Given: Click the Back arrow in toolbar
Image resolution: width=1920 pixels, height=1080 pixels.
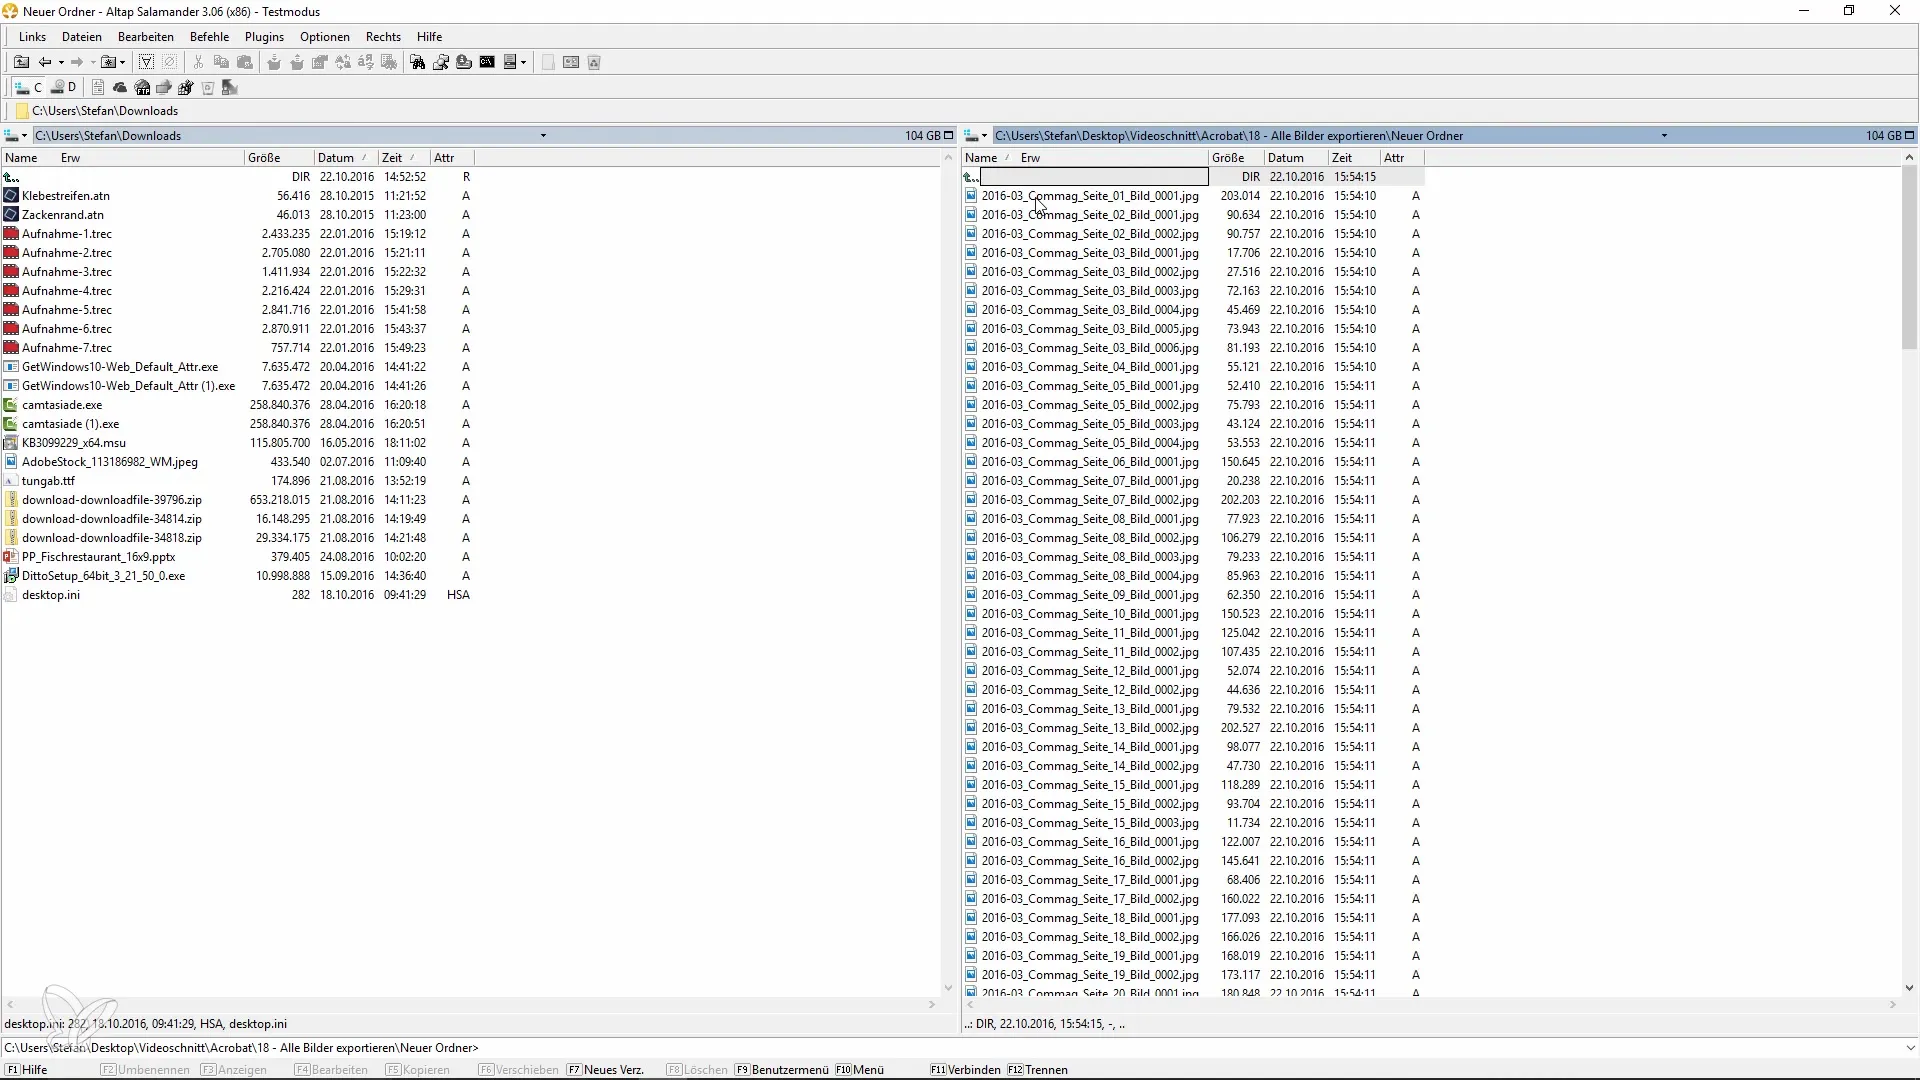Looking at the screenshot, I should (x=45, y=62).
